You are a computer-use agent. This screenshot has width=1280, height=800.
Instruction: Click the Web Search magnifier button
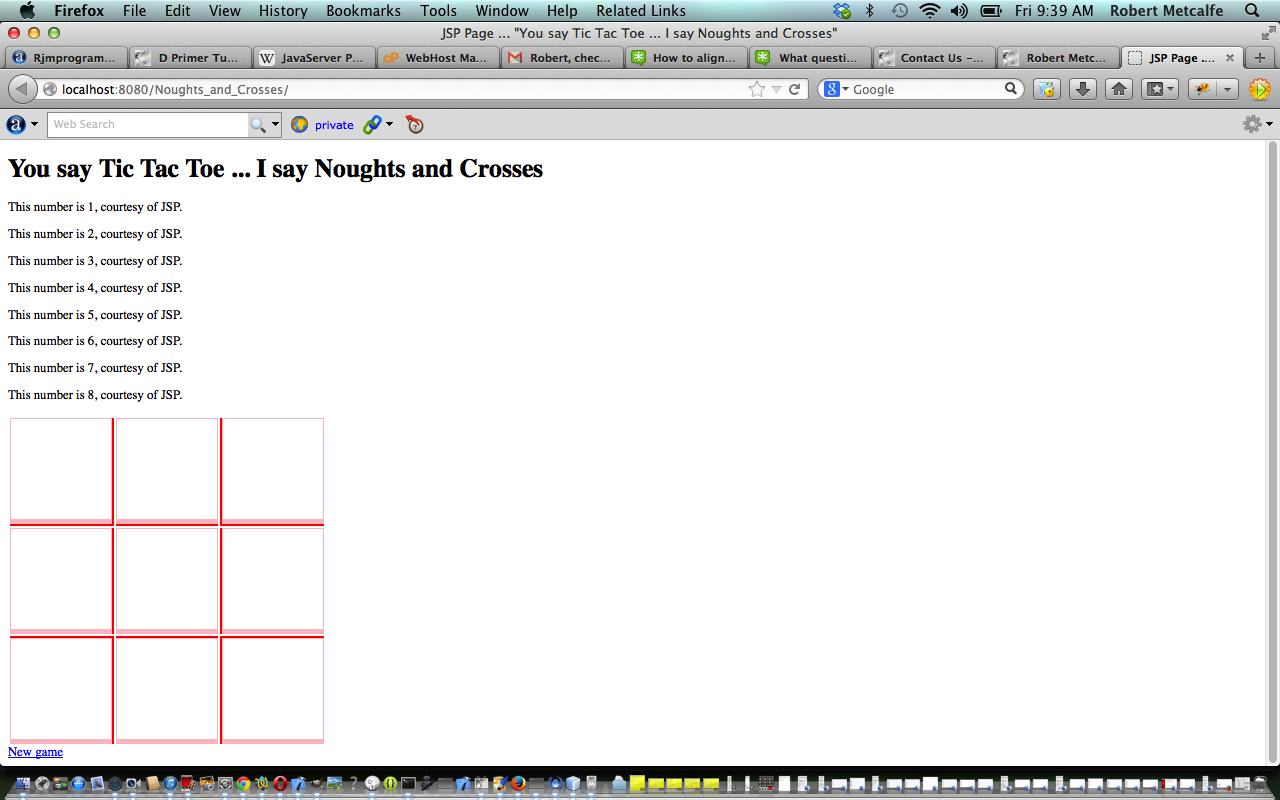pos(258,124)
